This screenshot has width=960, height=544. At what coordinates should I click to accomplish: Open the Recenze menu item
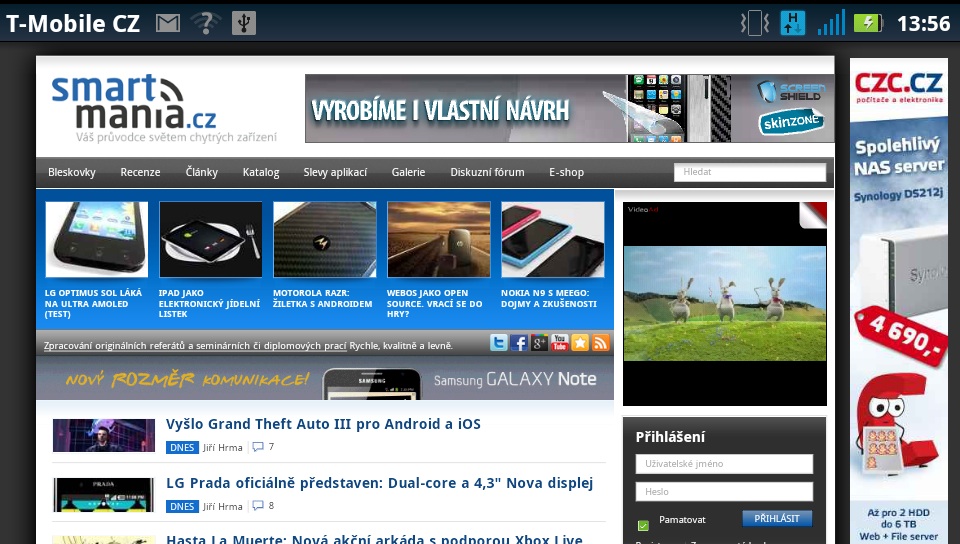[x=140, y=173]
